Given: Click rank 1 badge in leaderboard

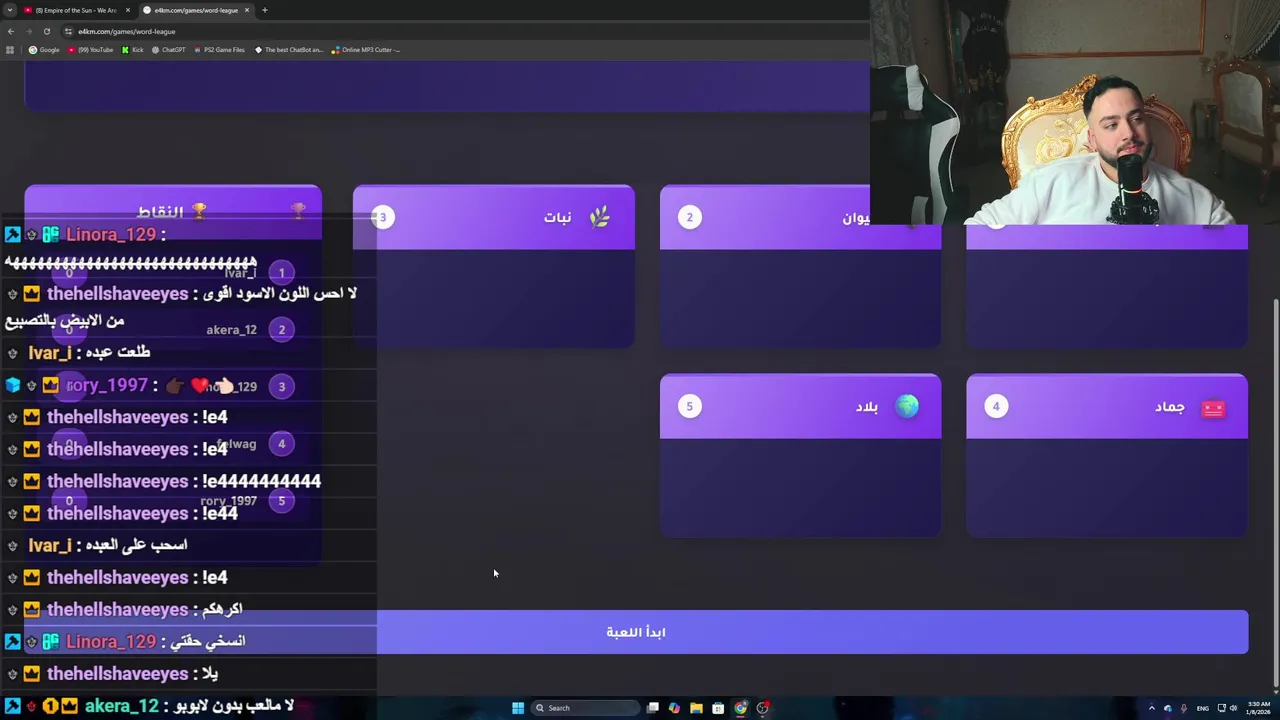Looking at the screenshot, I should (x=281, y=273).
